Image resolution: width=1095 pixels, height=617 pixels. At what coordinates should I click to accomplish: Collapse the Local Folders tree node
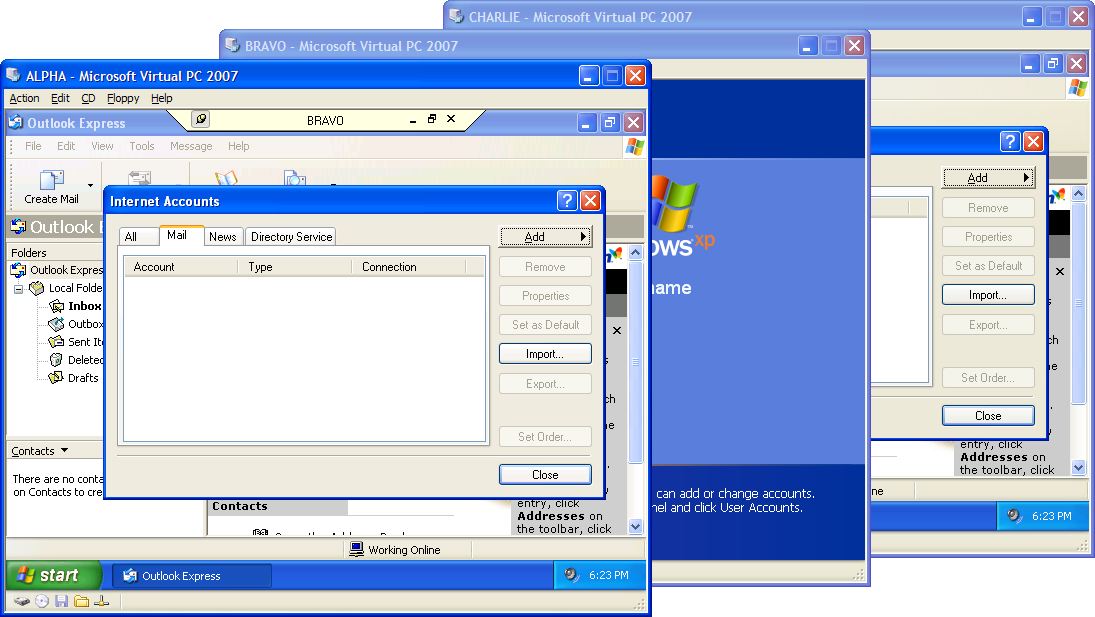(x=19, y=288)
